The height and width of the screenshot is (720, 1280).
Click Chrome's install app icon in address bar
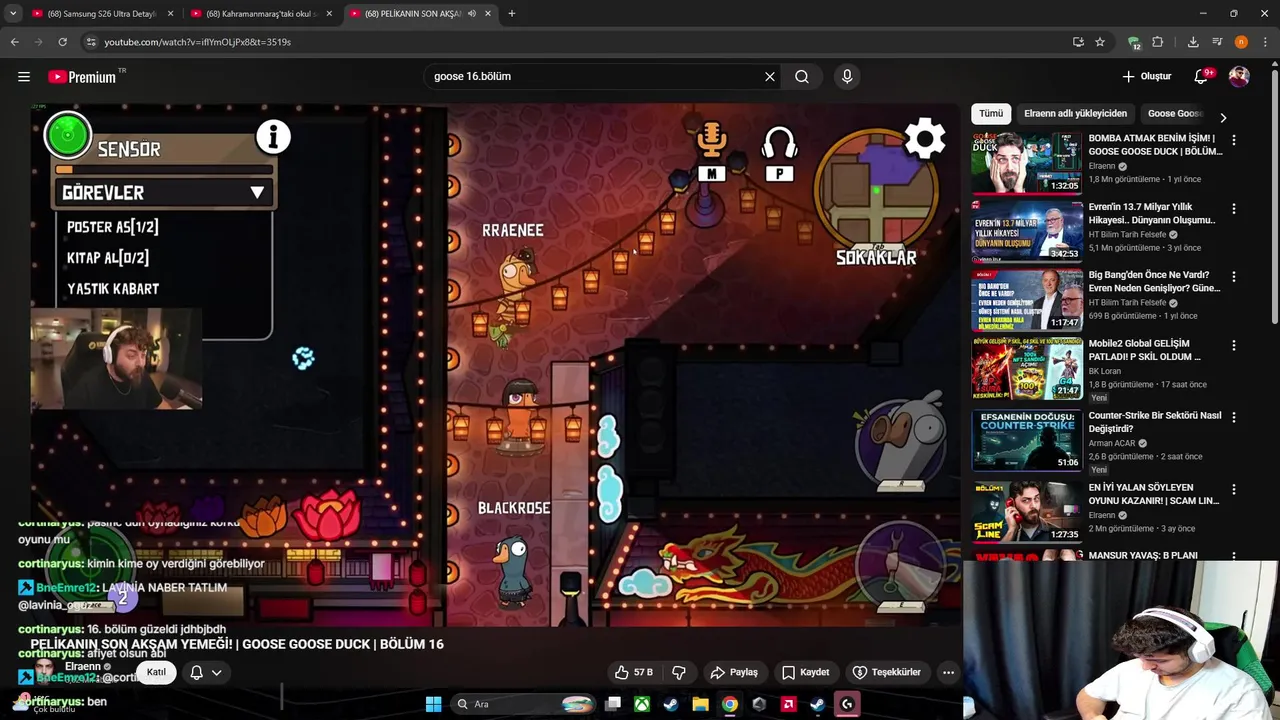[1078, 42]
